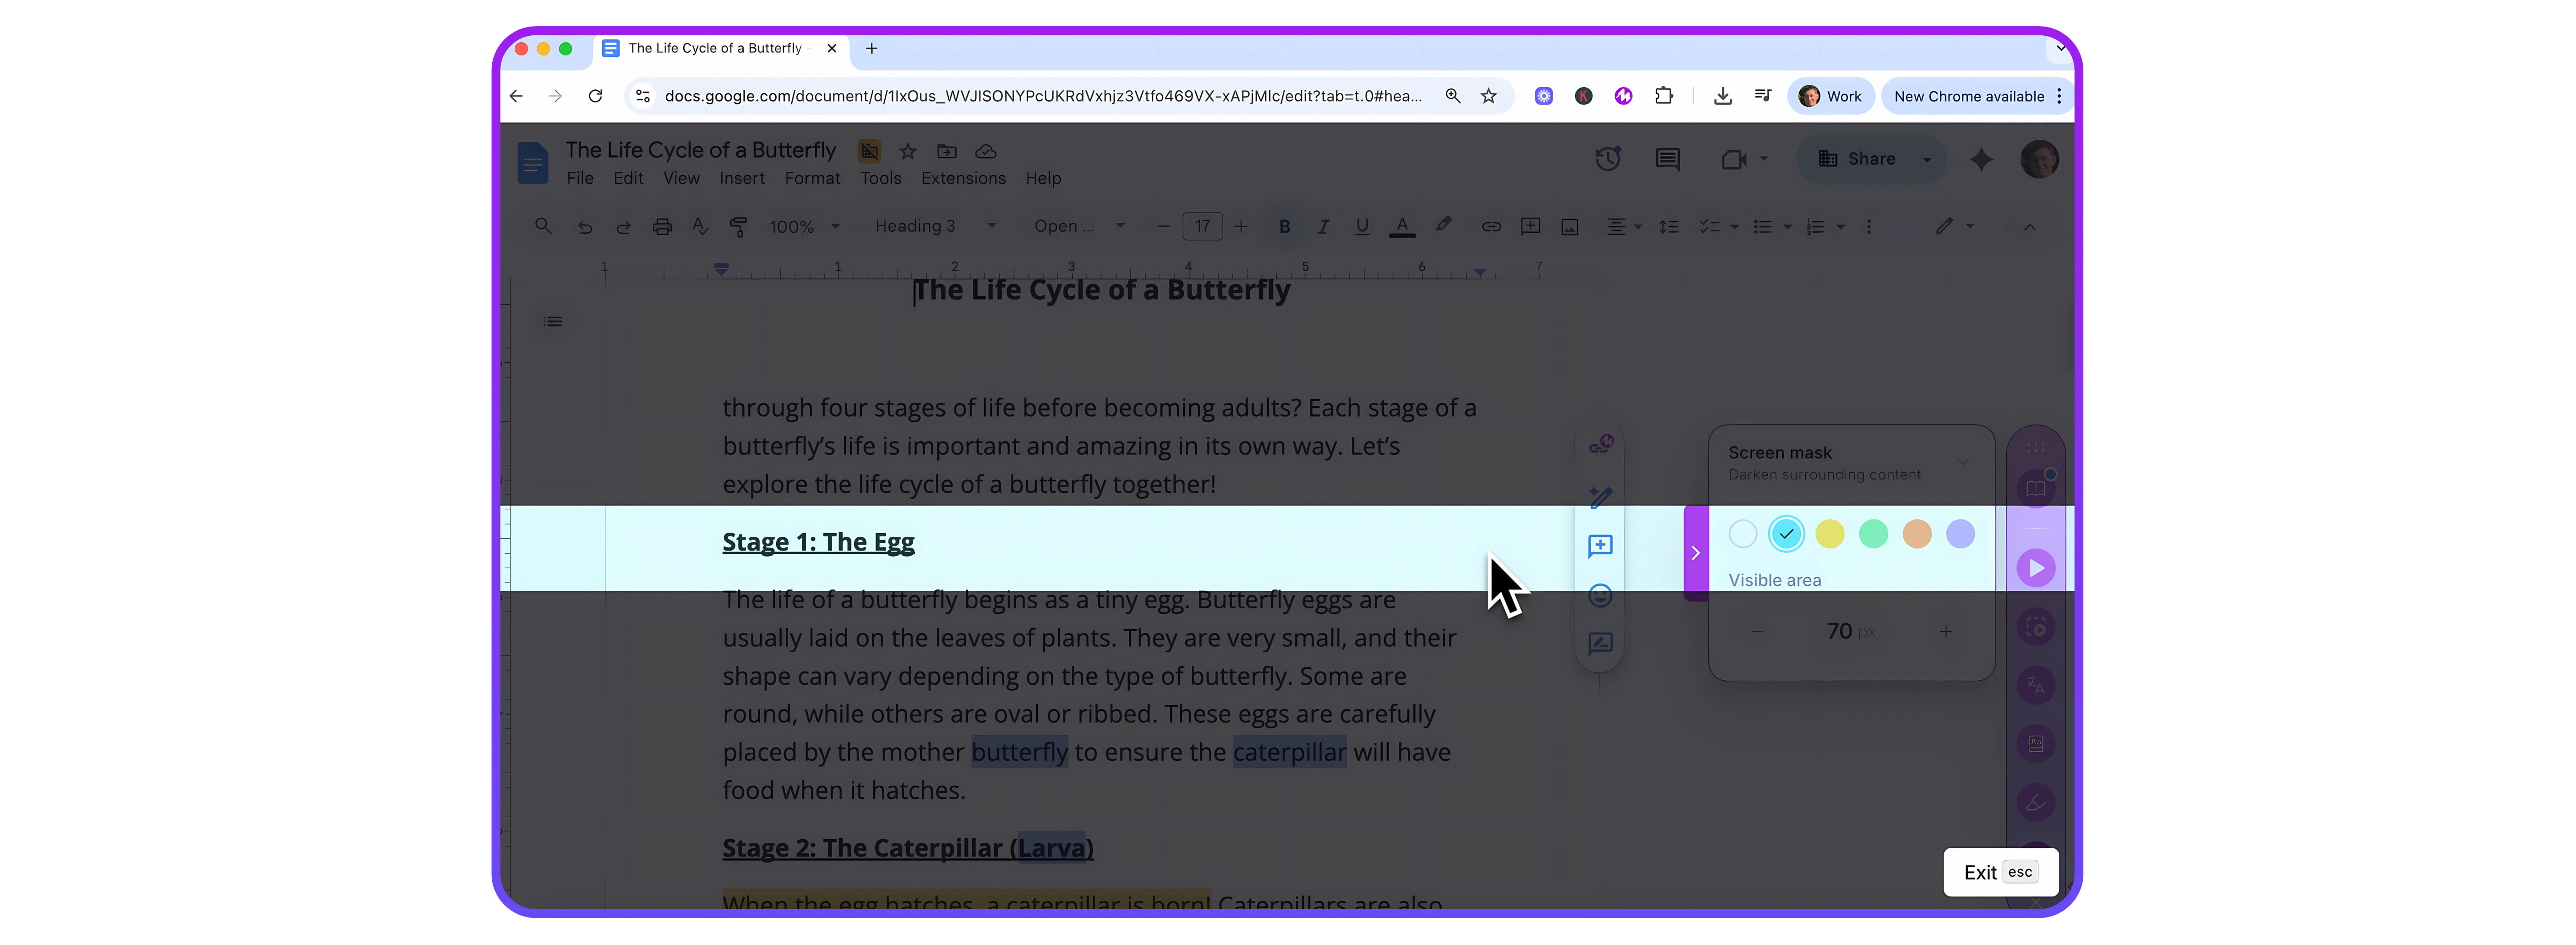
Task: Open the immersive reader book icon
Action: tap(2036, 489)
